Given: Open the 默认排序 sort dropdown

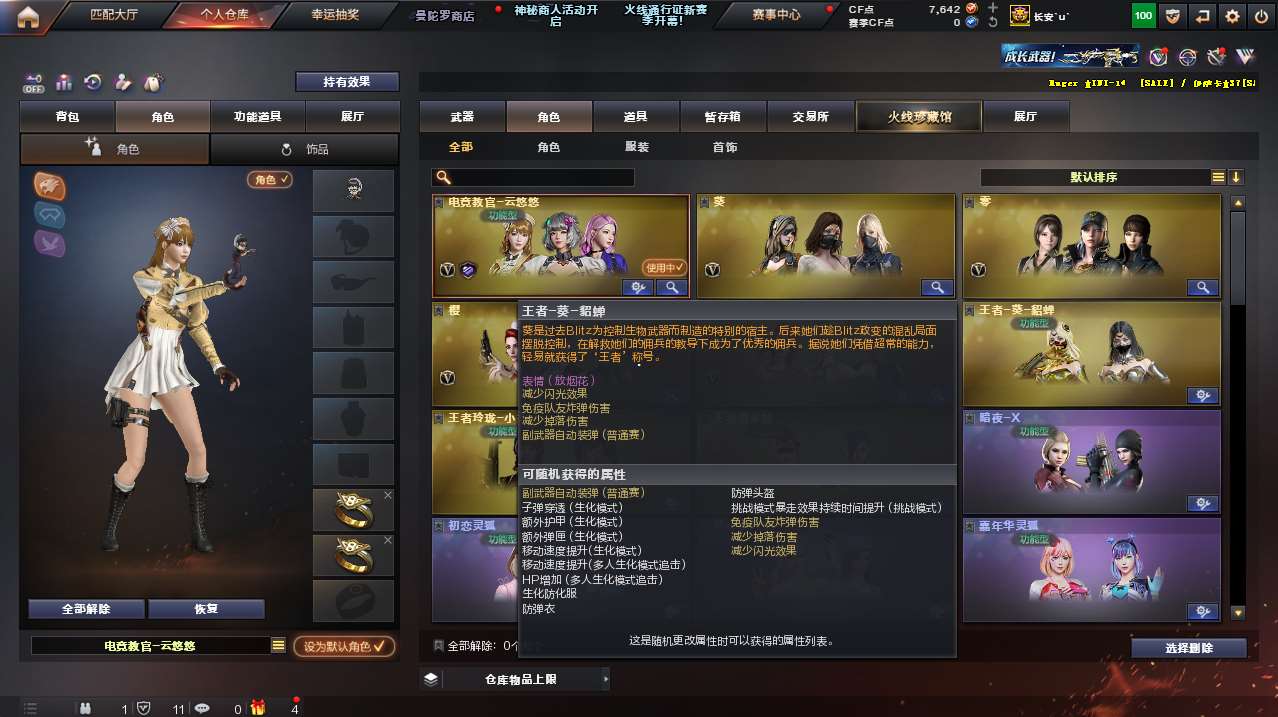Looking at the screenshot, I should 1096,177.
